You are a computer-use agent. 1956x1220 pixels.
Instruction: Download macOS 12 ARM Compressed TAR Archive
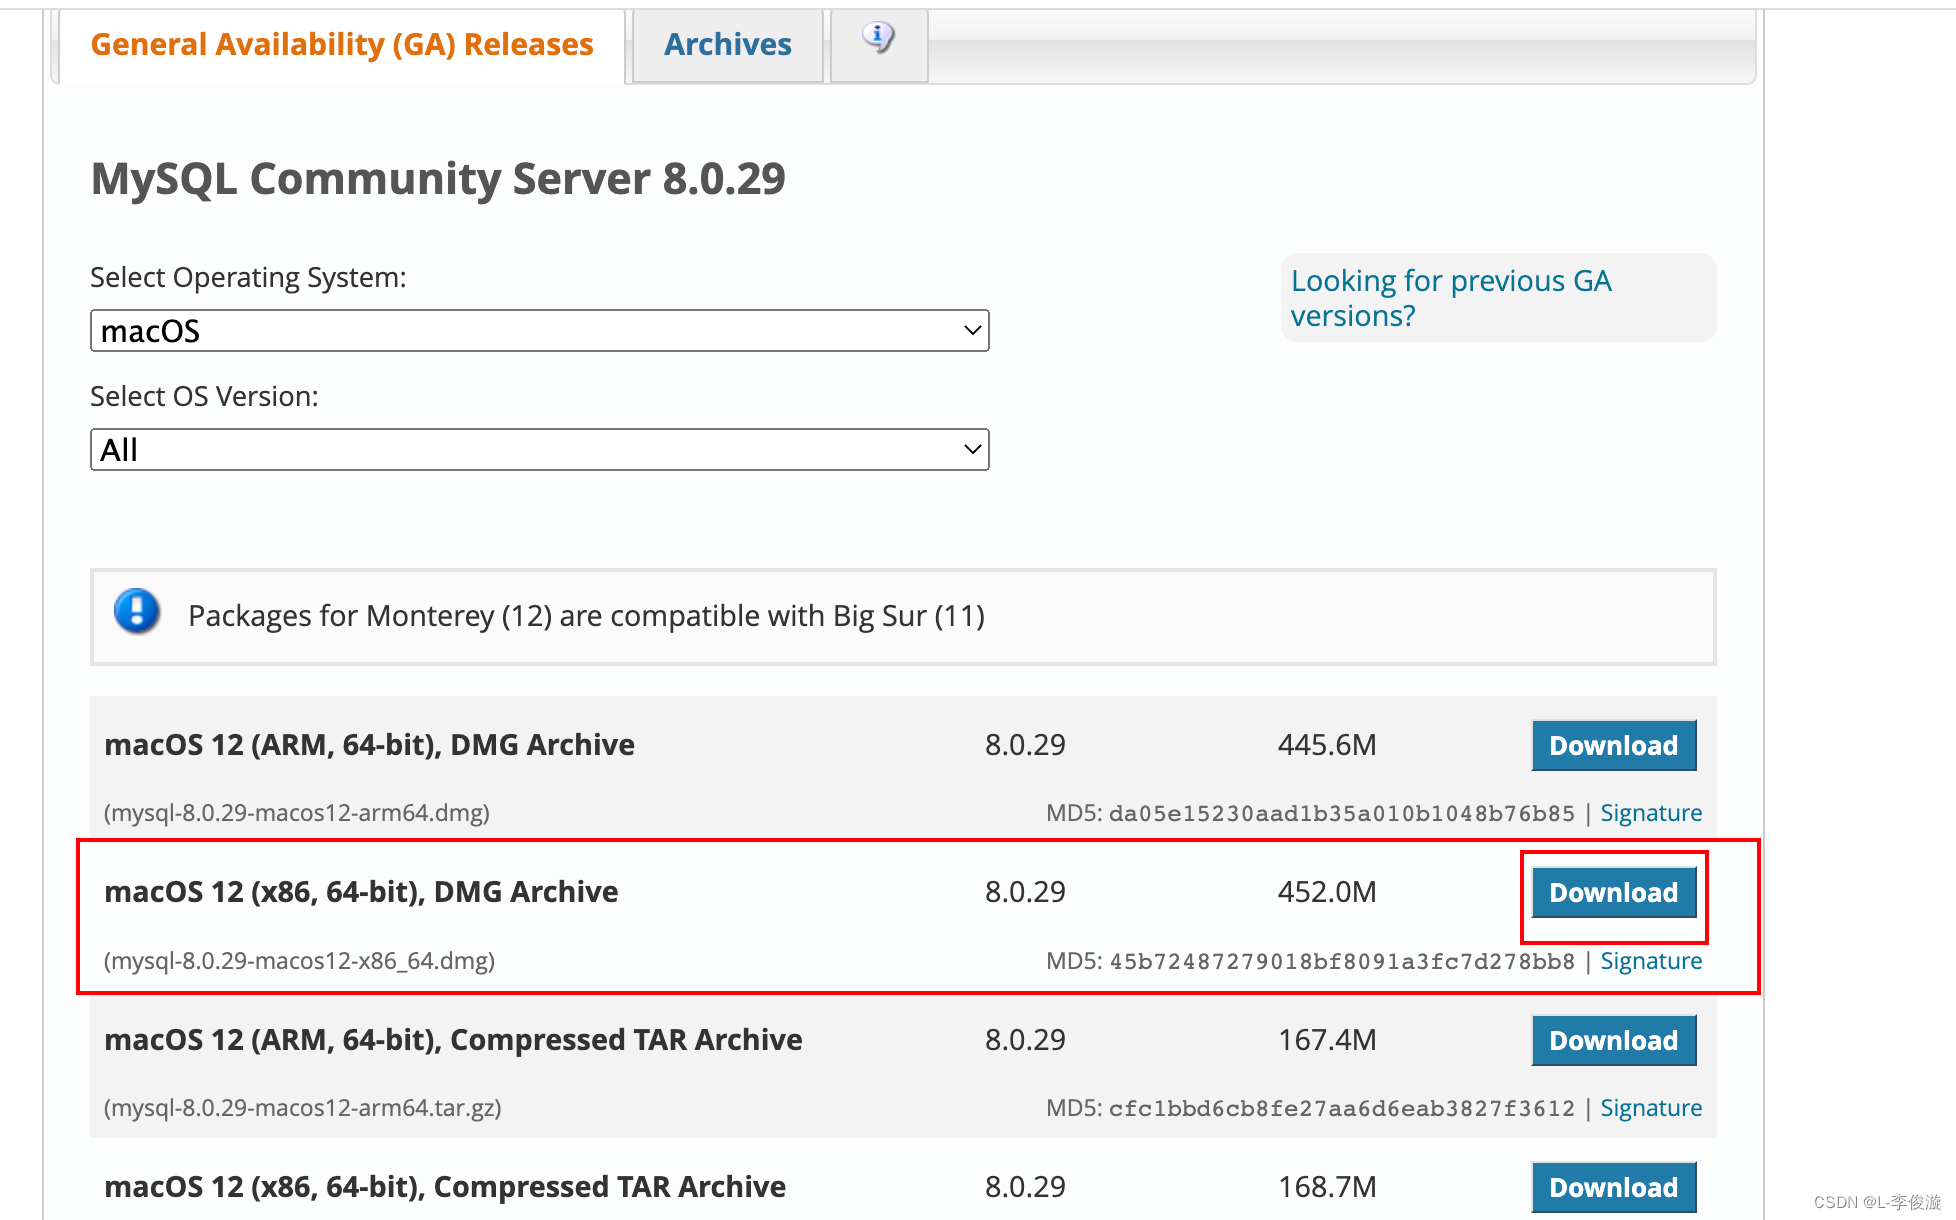1613,1041
